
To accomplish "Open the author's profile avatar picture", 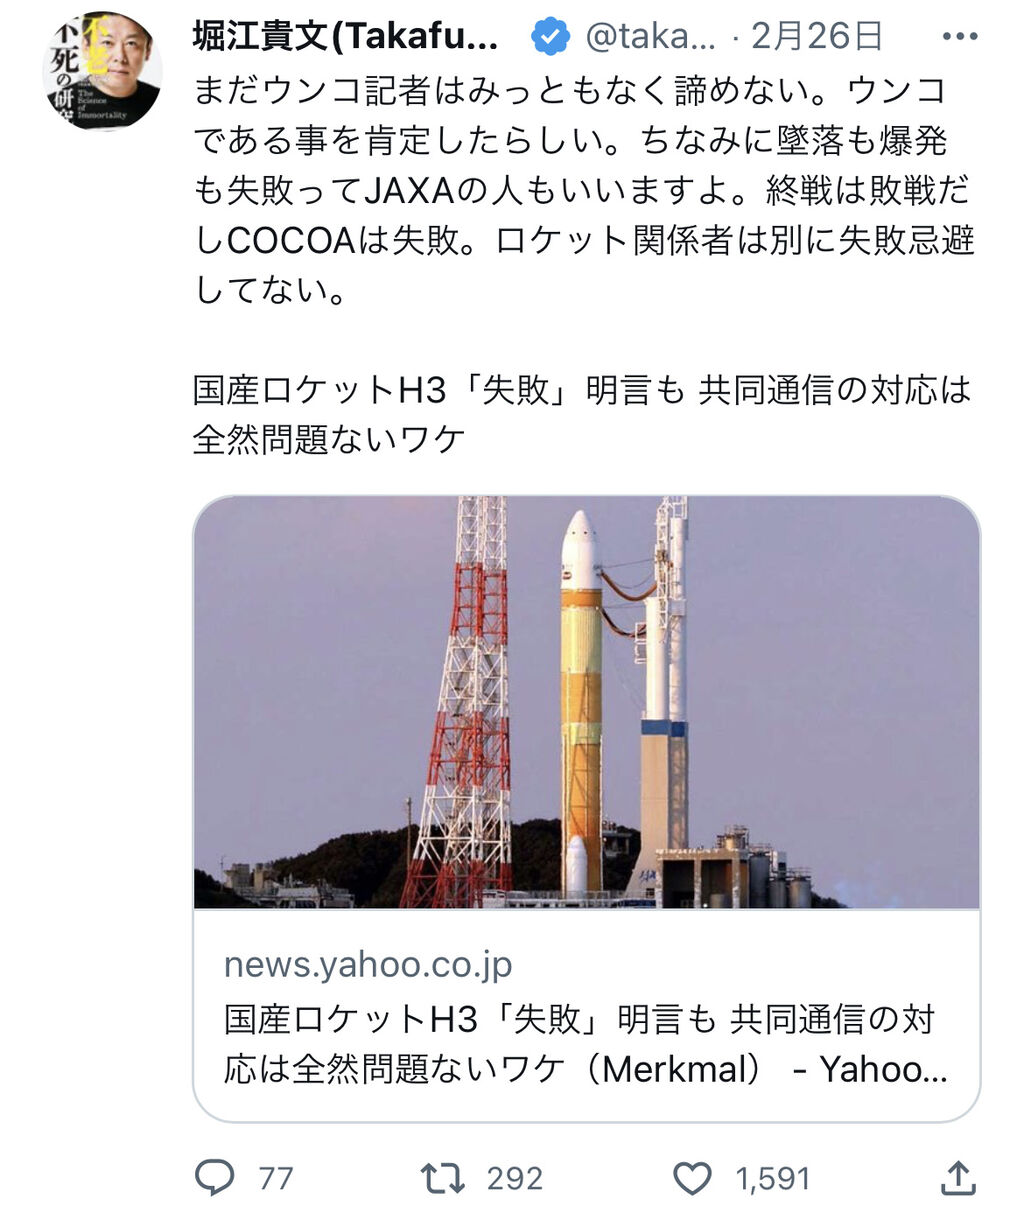I will [102, 68].
